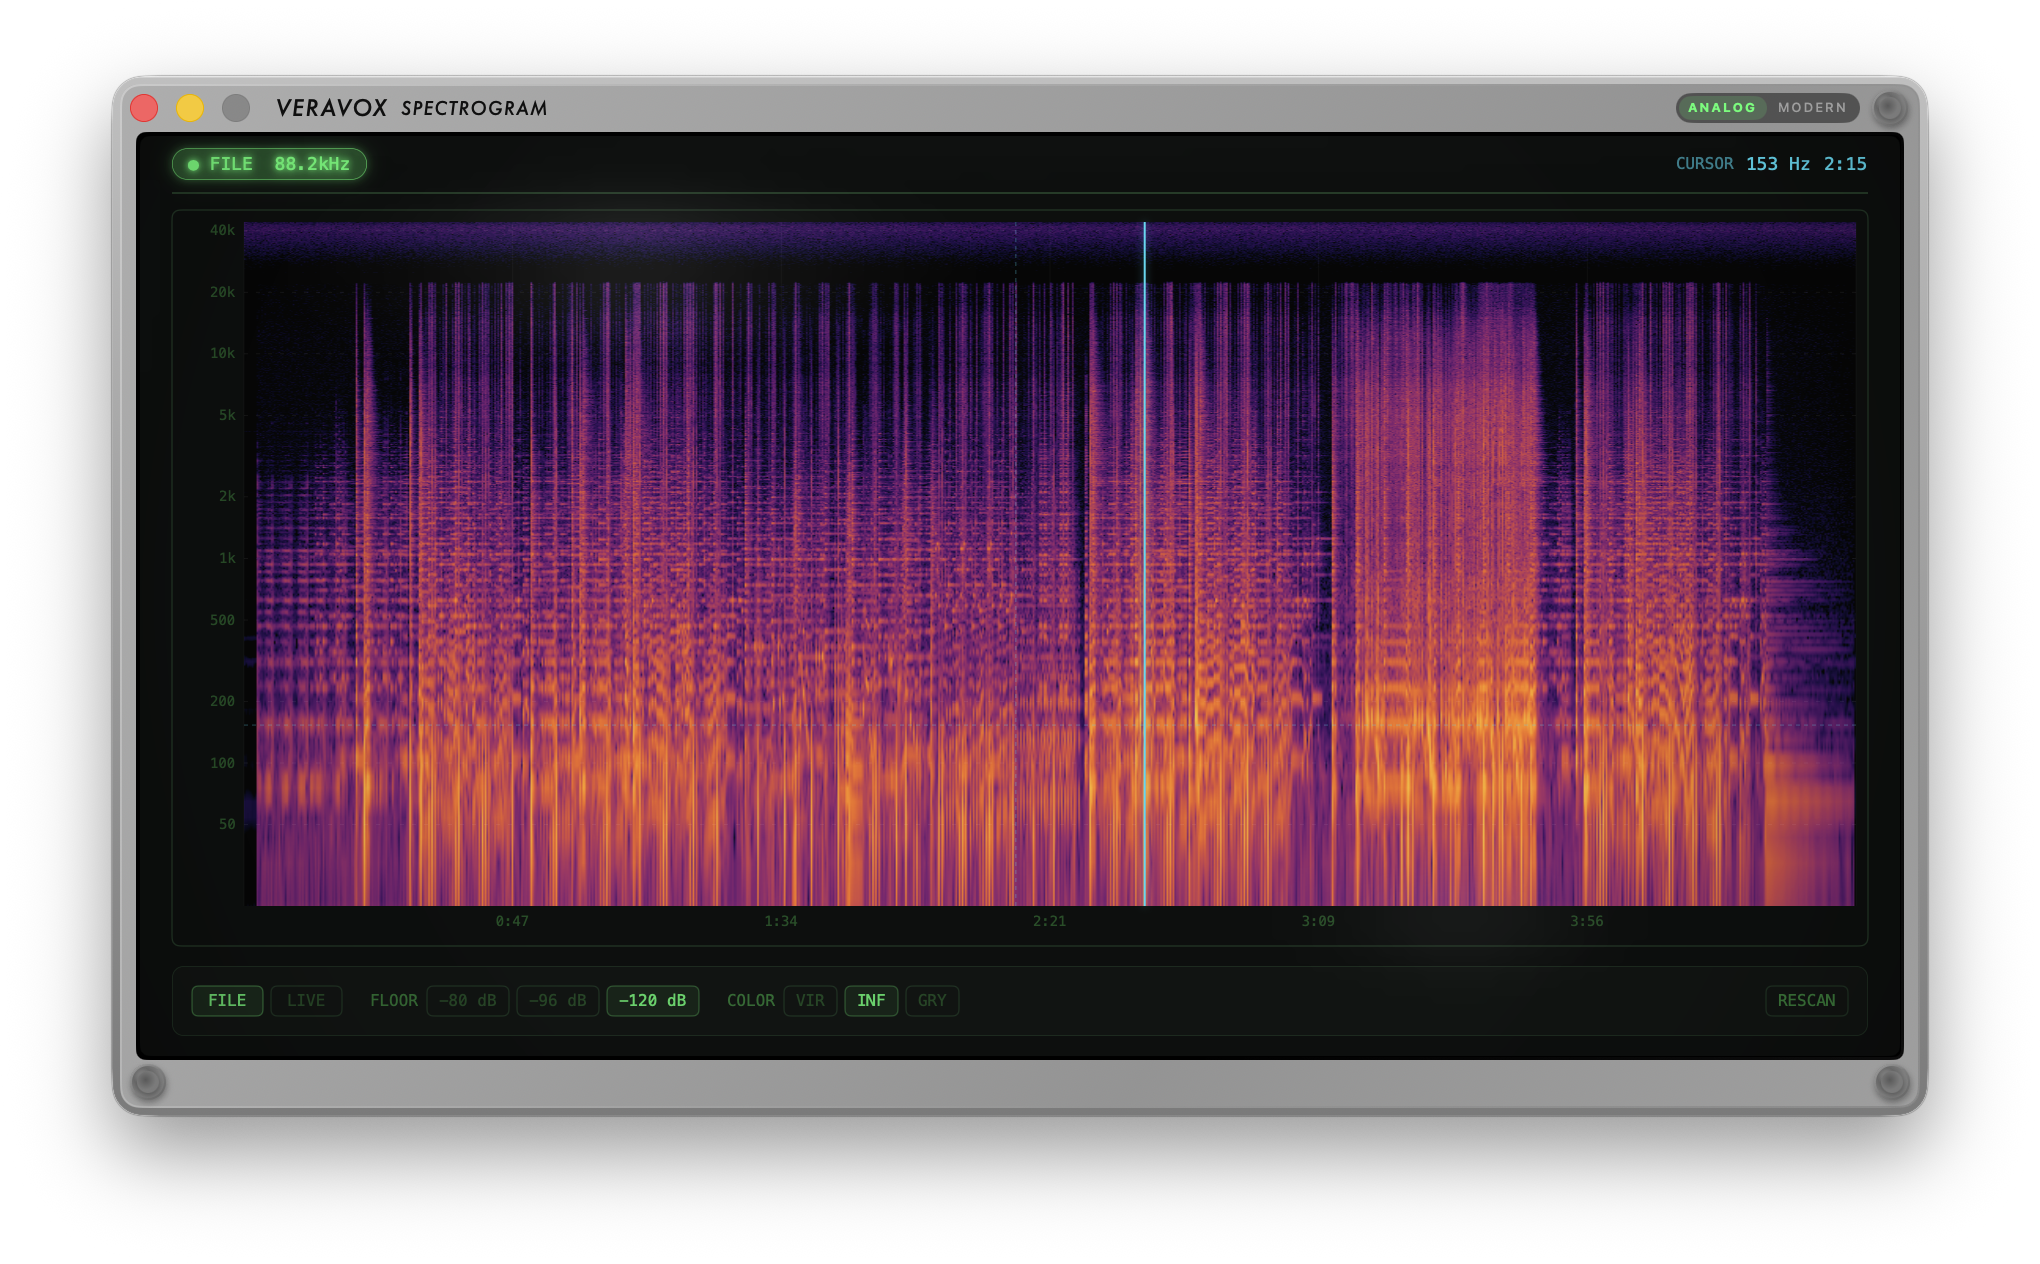Click the 20k frequency axis label
The width and height of the screenshot is (2040, 1264).
click(222, 292)
